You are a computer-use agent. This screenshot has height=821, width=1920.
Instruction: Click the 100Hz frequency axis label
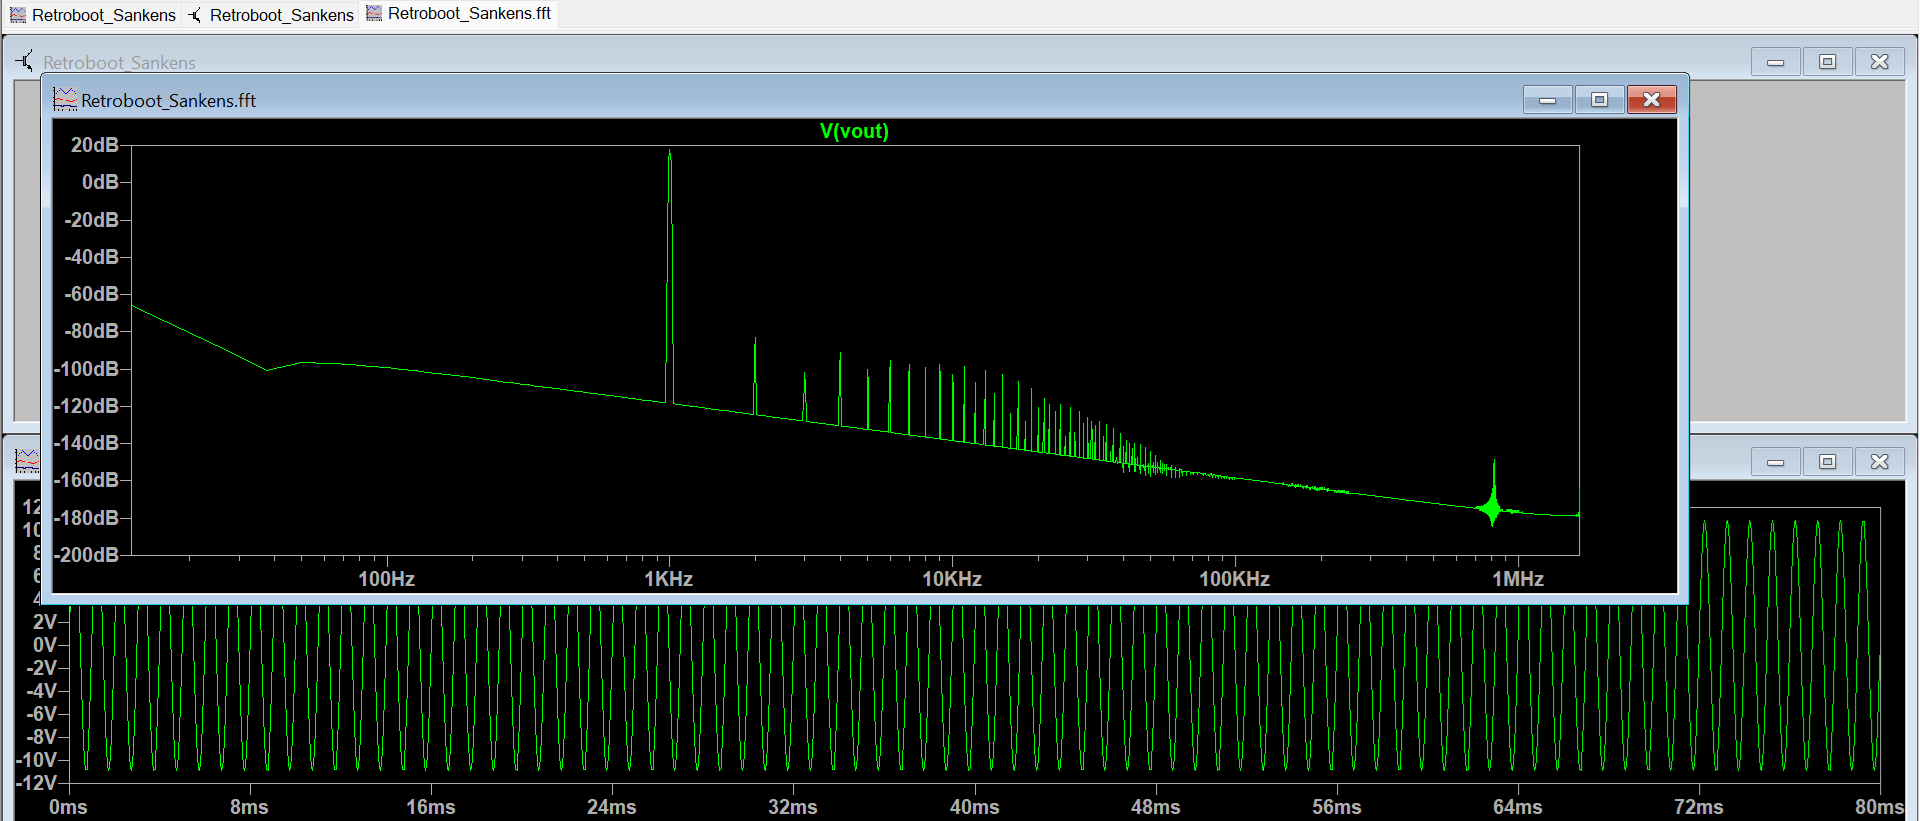(x=387, y=579)
